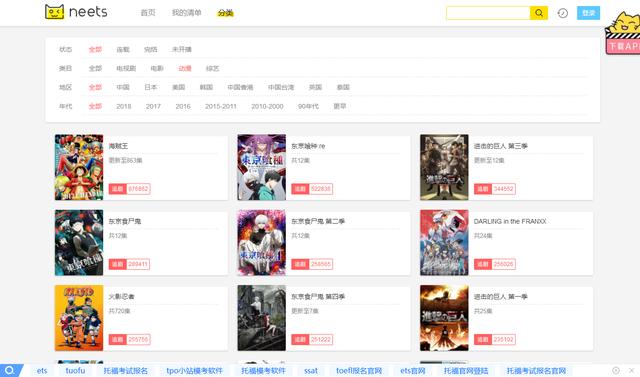640x377 pixels.
Task: Select 全部 in the 地区 row
Action: tap(95, 87)
